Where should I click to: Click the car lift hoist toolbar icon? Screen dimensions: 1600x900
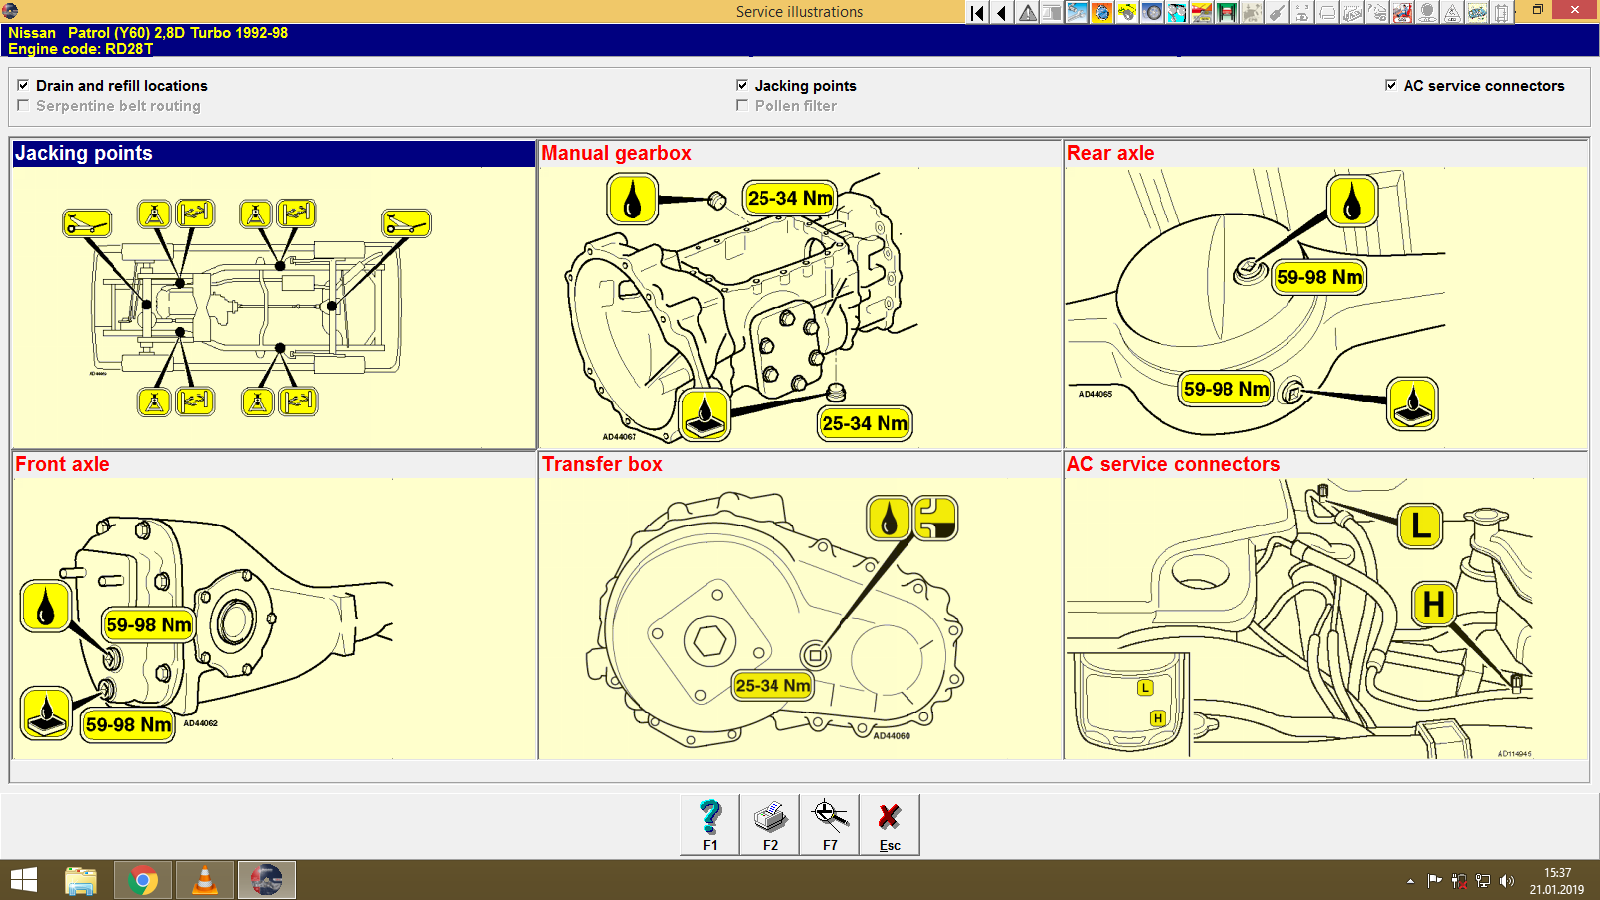[x=1226, y=11]
